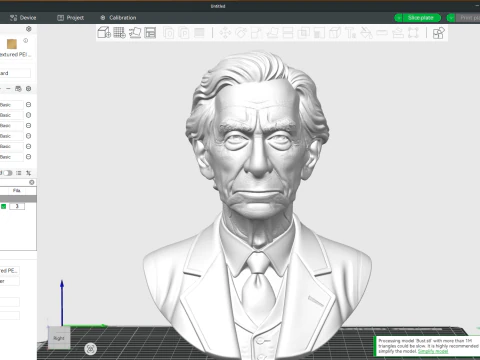Open filament settings gear icon

29,89
